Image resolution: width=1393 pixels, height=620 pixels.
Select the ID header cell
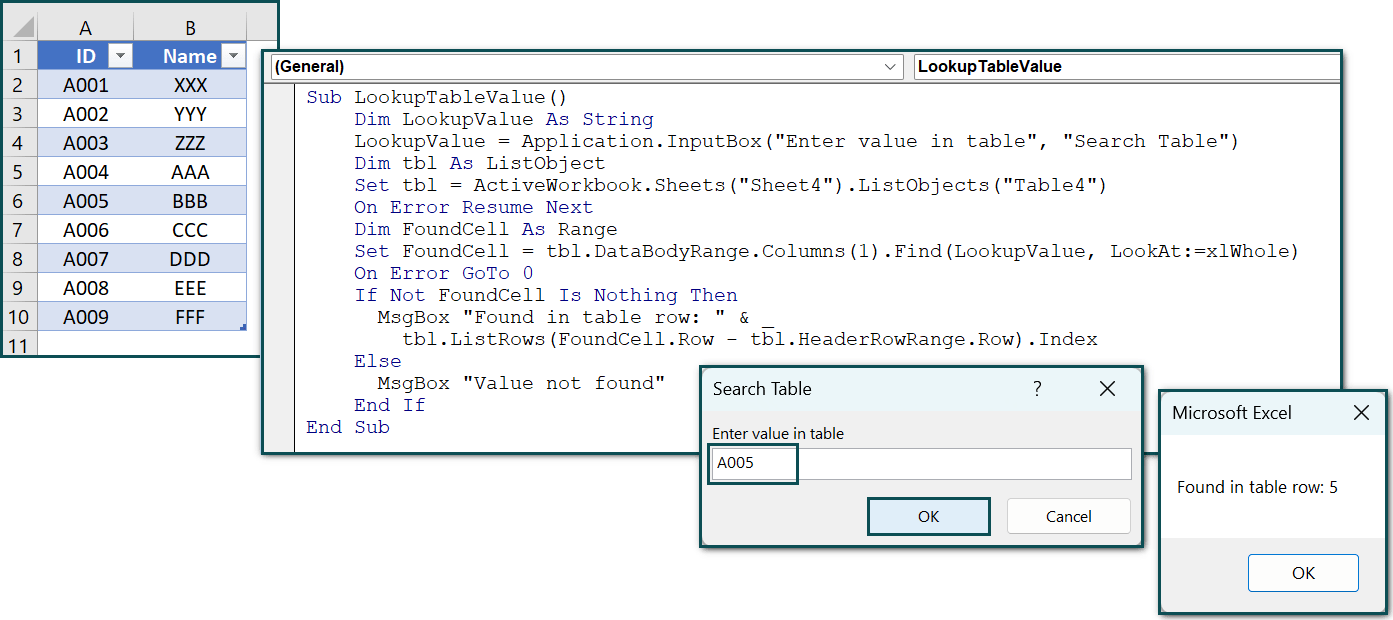(85, 55)
